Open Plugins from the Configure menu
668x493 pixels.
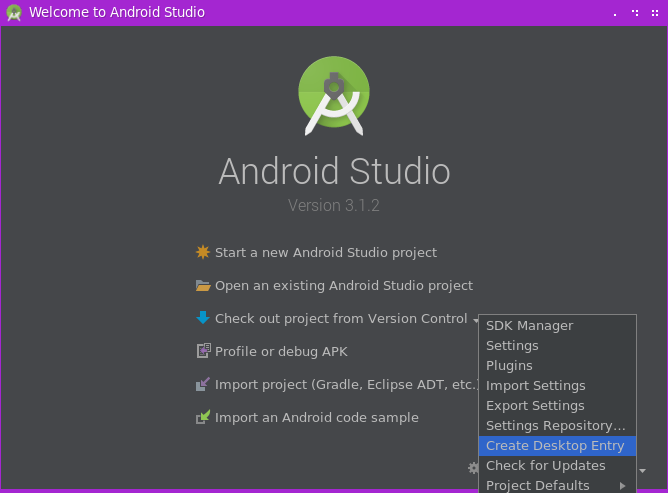[557, 366]
